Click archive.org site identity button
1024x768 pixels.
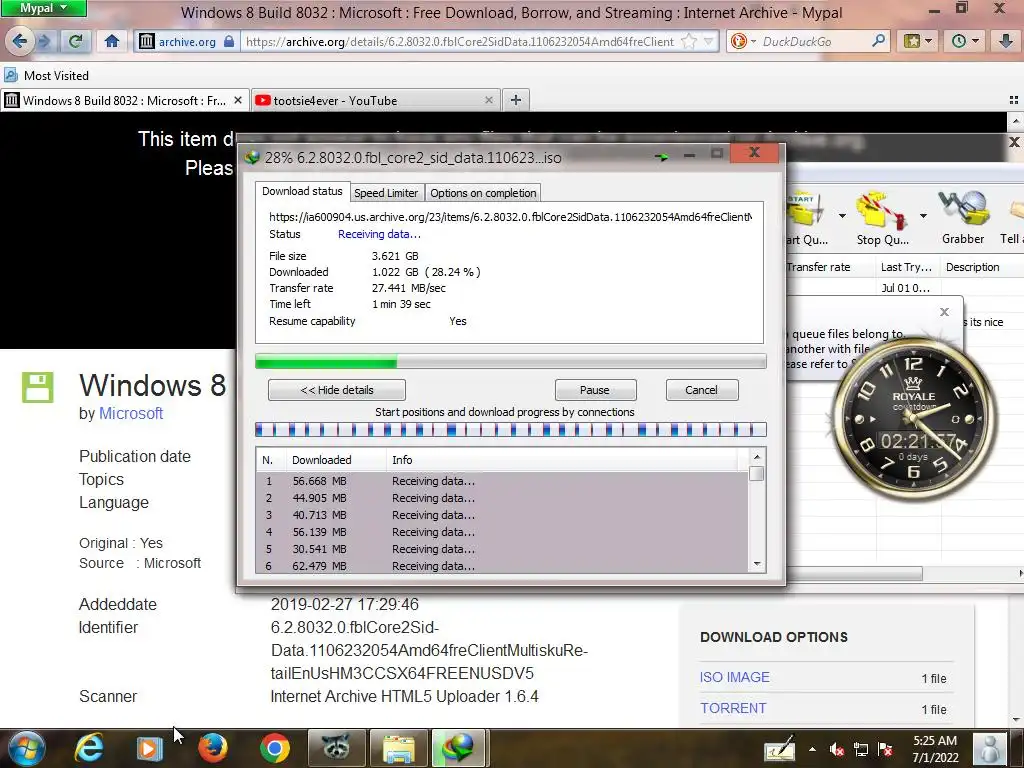pos(186,42)
